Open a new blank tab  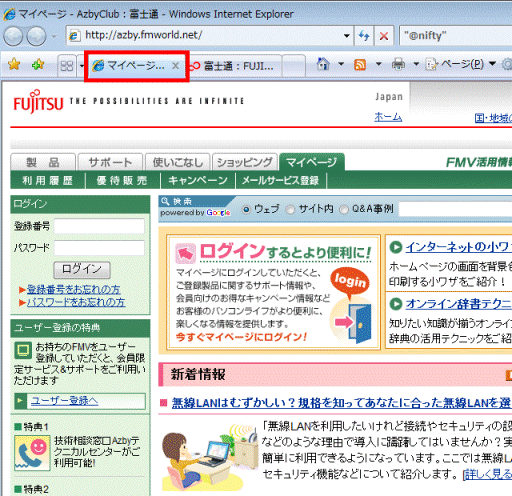tap(293, 66)
